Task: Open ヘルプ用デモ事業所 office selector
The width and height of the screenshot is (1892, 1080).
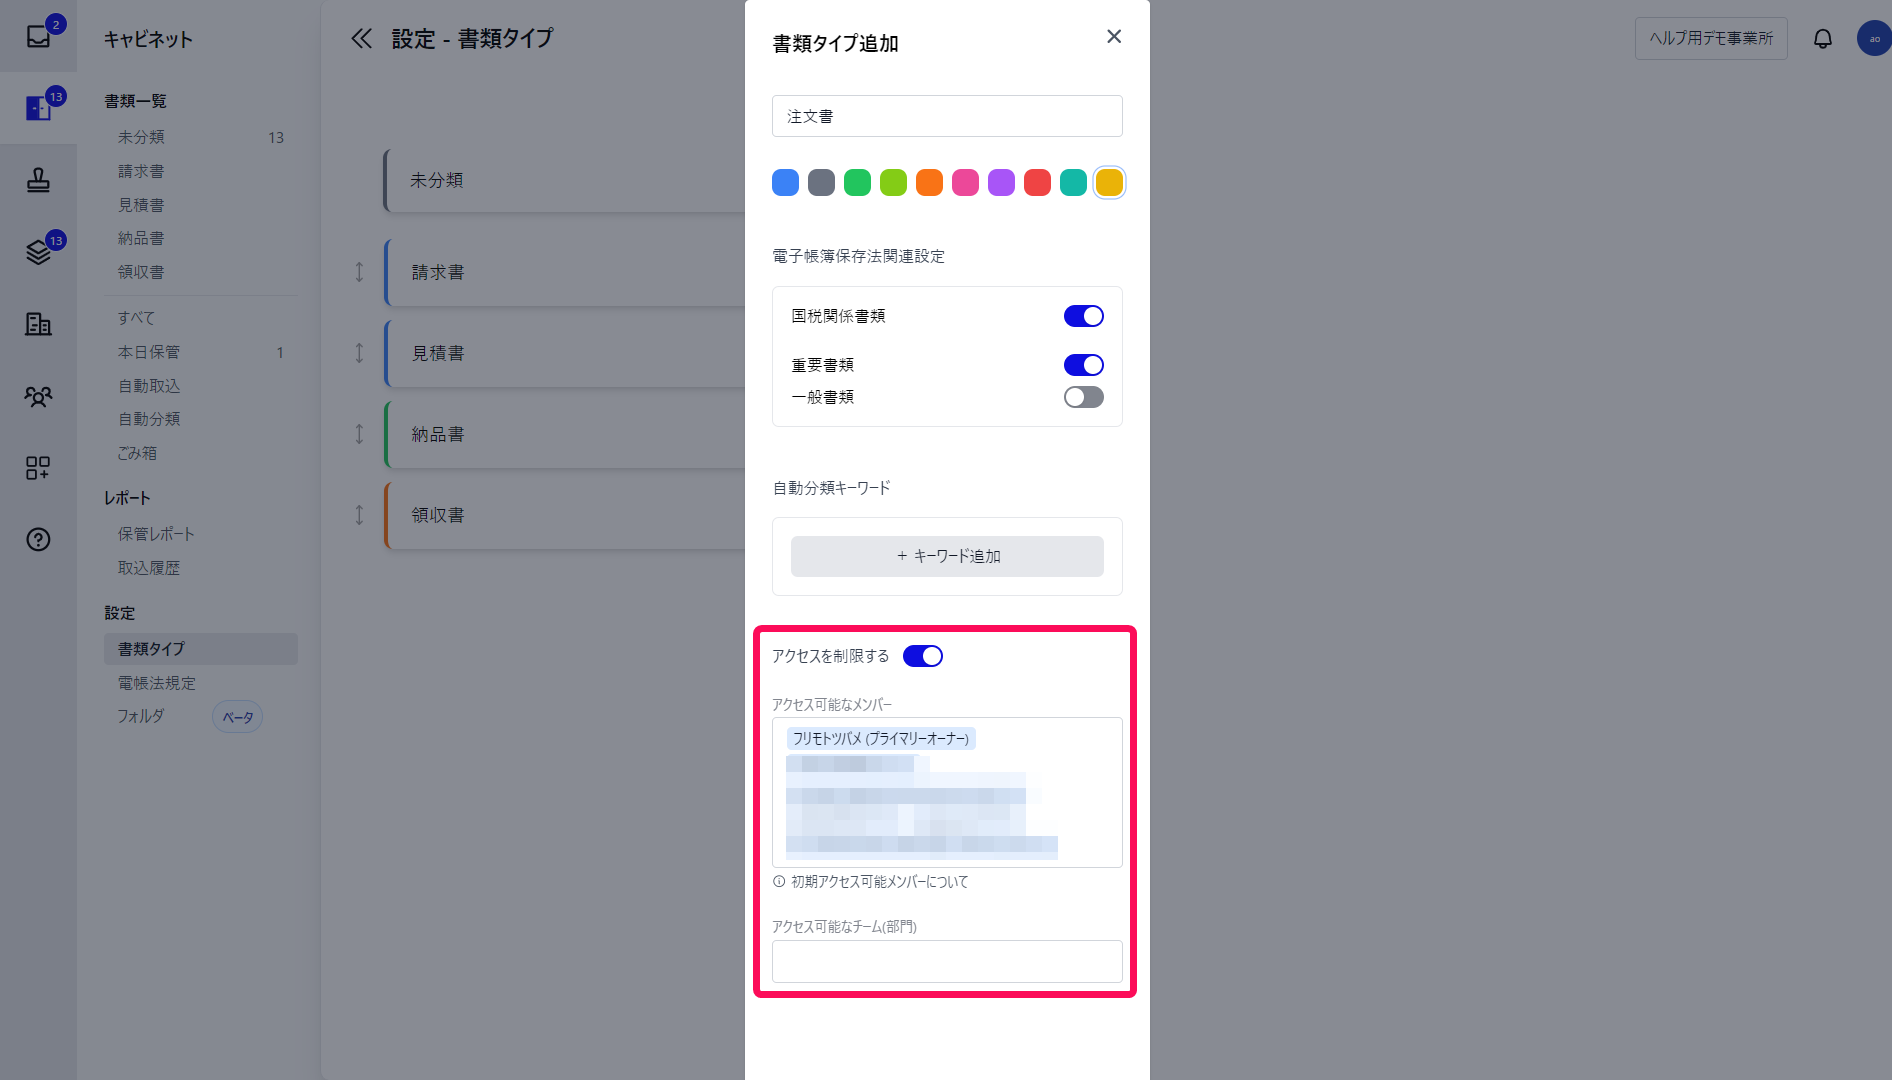Action: pyautogui.click(x=1711, y=38)
